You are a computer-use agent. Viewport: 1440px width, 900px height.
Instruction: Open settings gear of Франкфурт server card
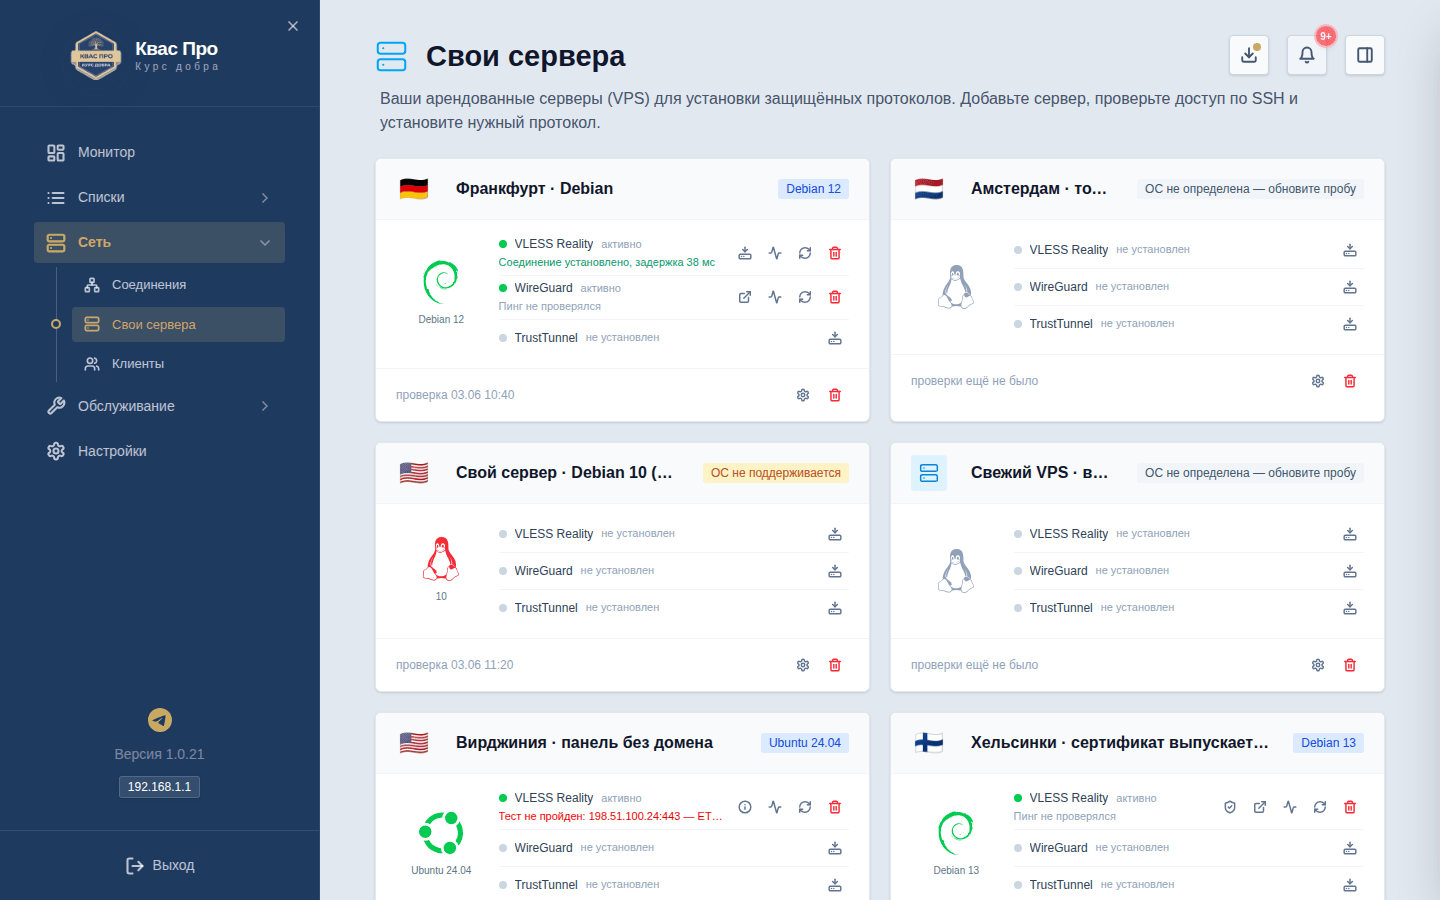(803, 395)
